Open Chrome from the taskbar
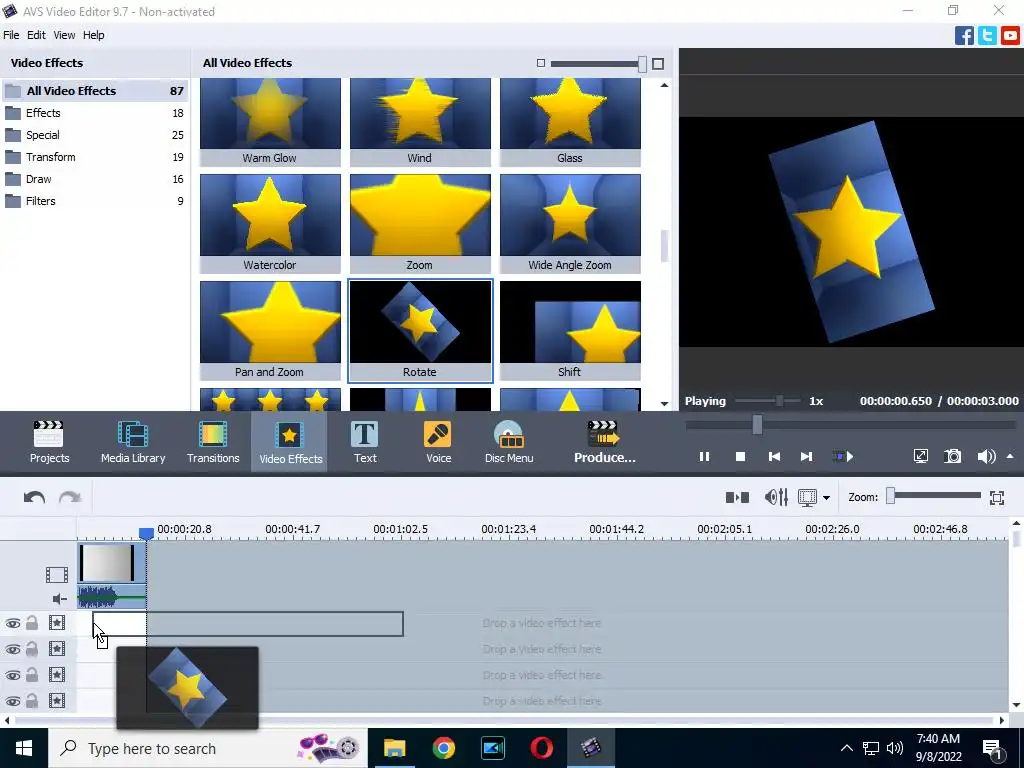Image resolution: width=1024 pixels, height=768 pixels. [x=443, y=748]
